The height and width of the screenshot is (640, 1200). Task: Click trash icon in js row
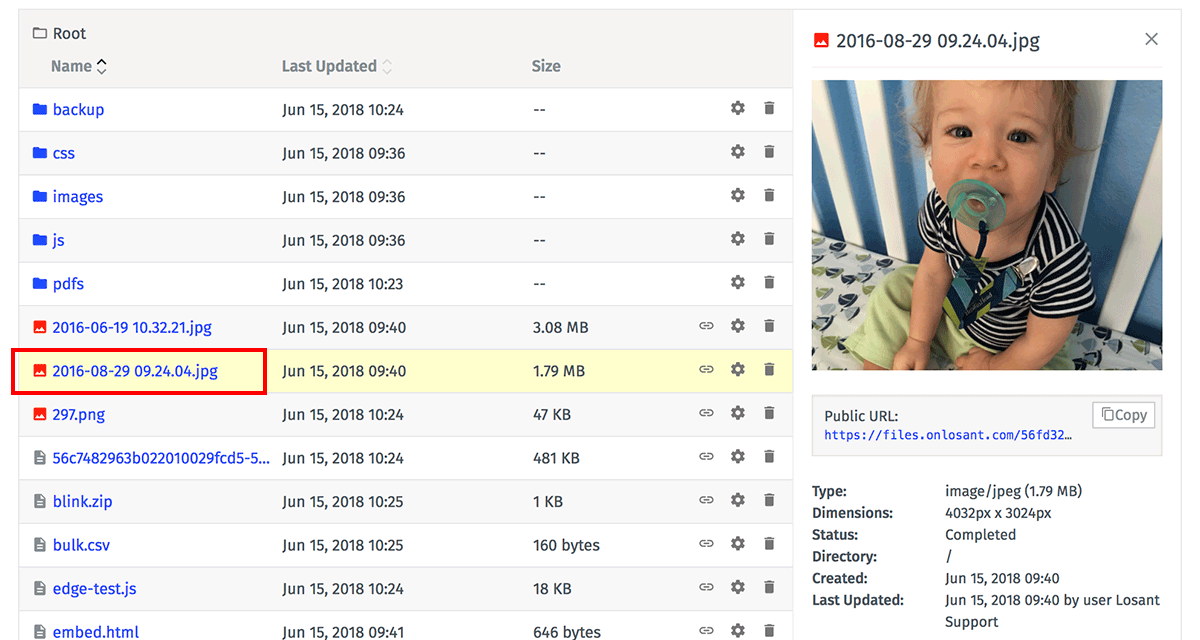(769, 239)
